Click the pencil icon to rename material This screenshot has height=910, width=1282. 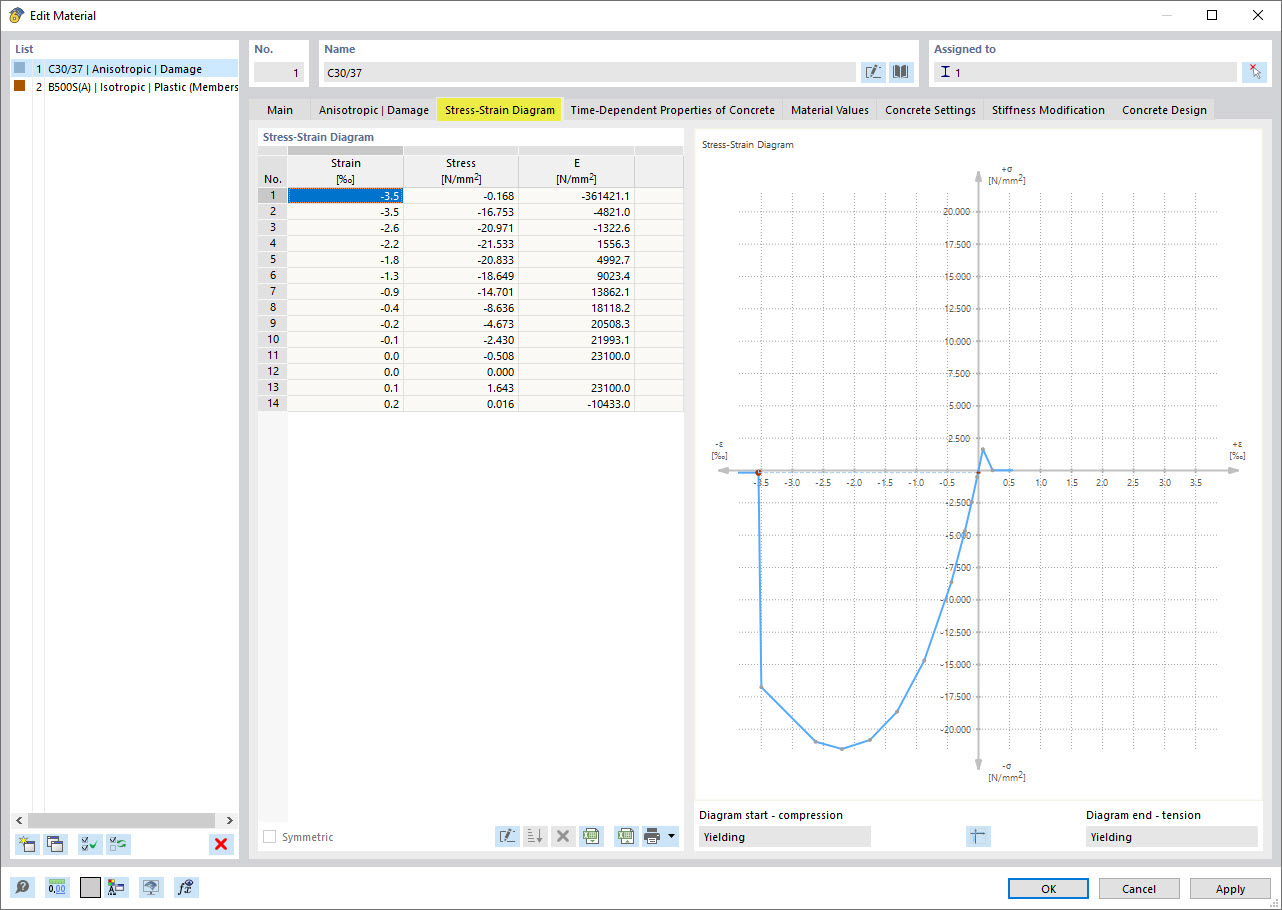(873, 71)
